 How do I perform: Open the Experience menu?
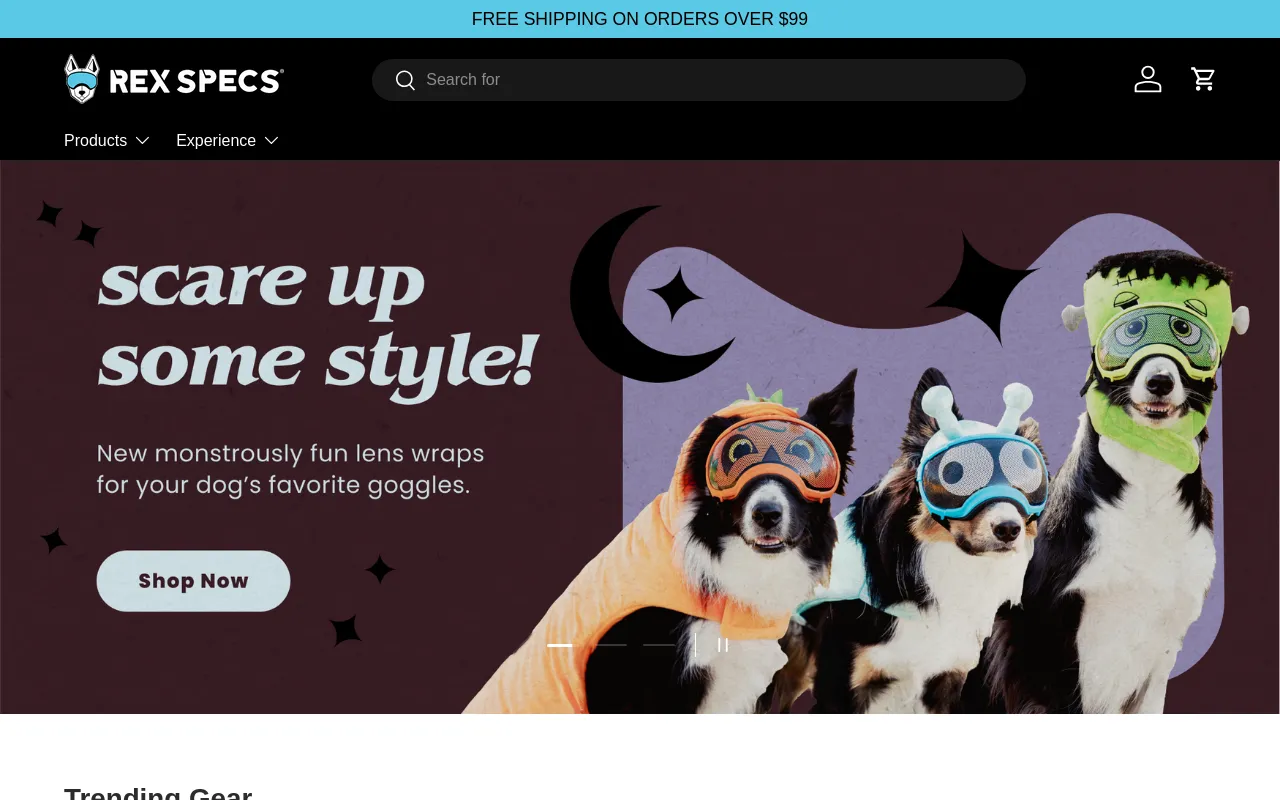click(216, 140)
